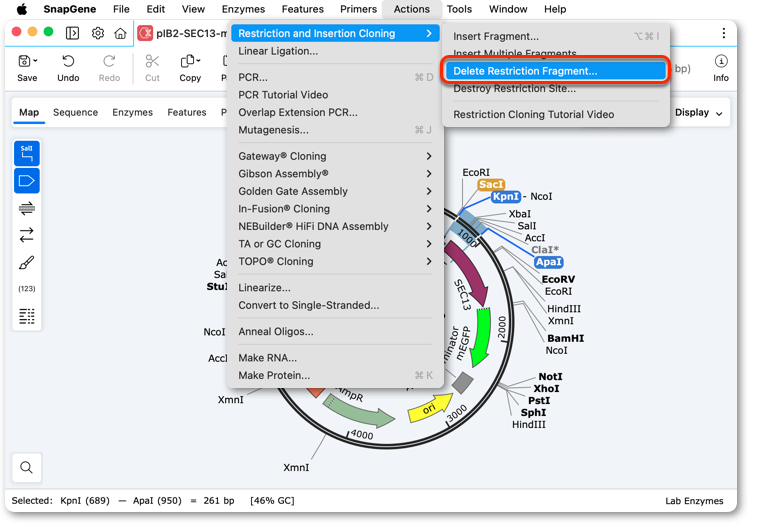Switch to the Sequence tab
This screenshot has width=764, height=523.
pyautogui.click(x=76, y=113)
